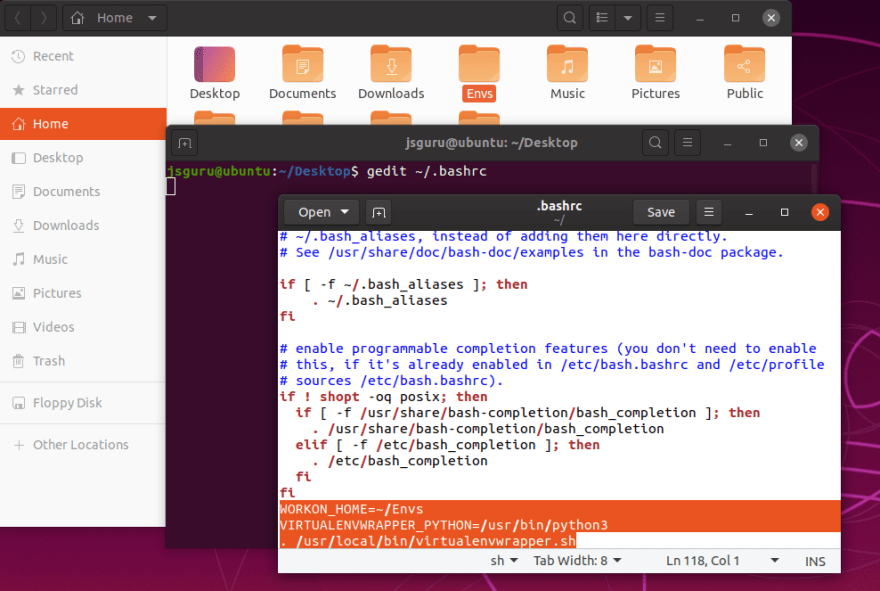Screen dimensions: 880x591
Task: Open the Public folder icon
Action: click(x=744, y=73)
